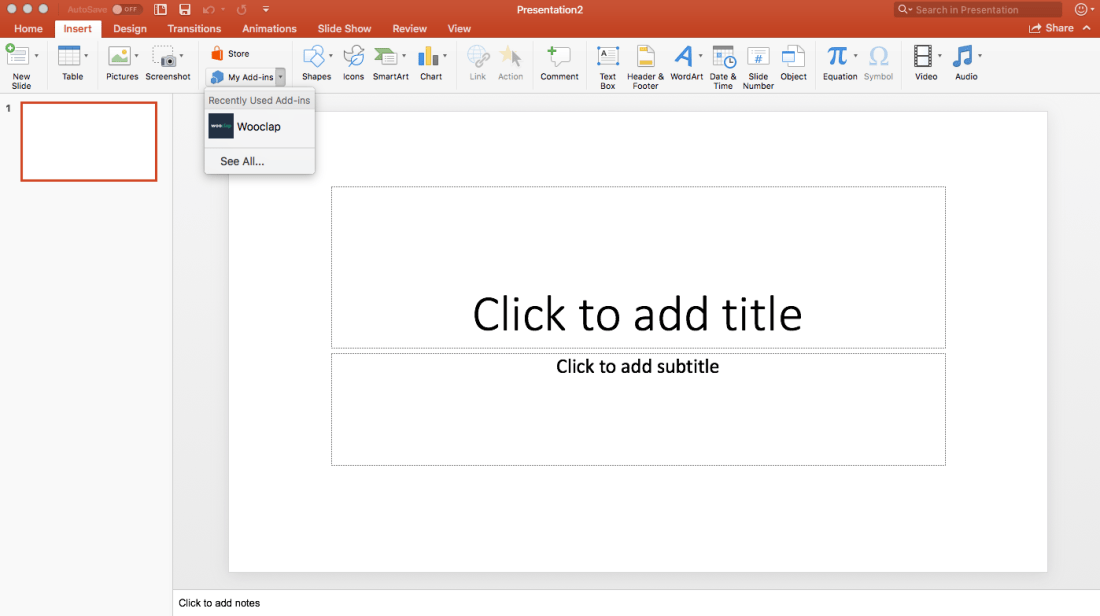Switch to the Design tab
Image resolution: width=1100 pixels, height=616 pixels.
pos(130,29)
